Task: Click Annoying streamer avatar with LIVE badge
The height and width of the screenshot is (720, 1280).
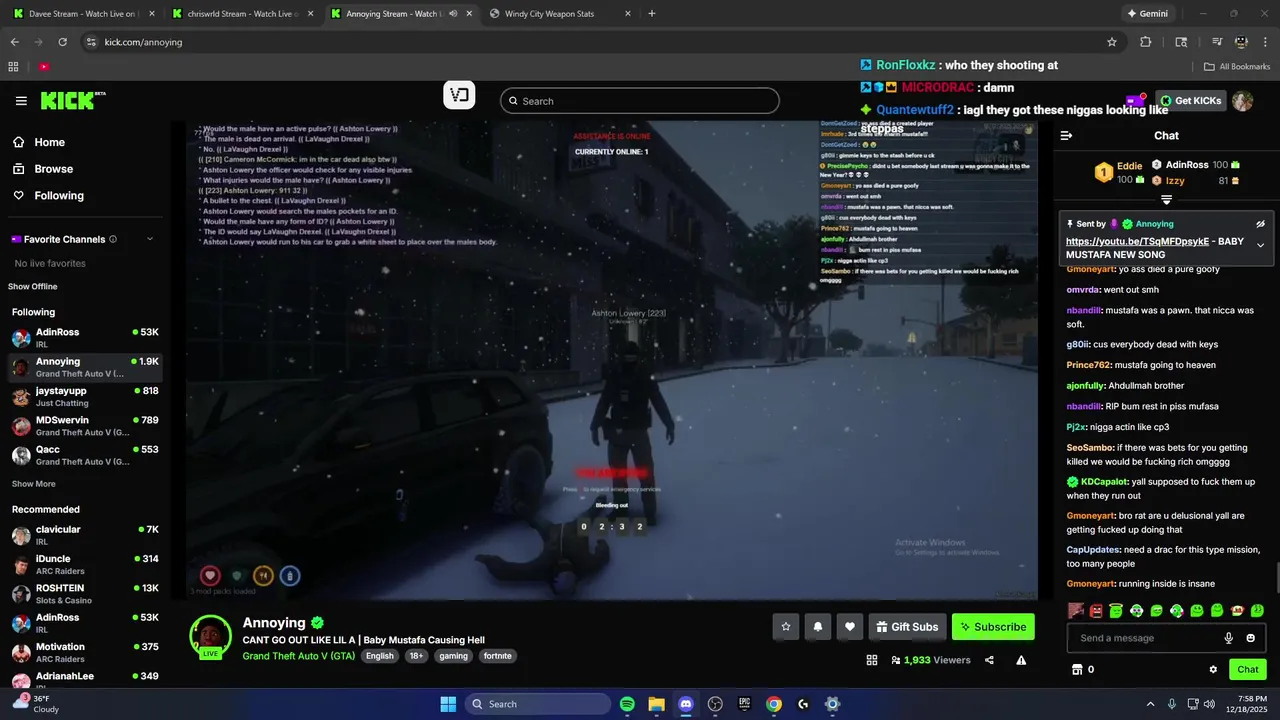Action: [210, 637]
